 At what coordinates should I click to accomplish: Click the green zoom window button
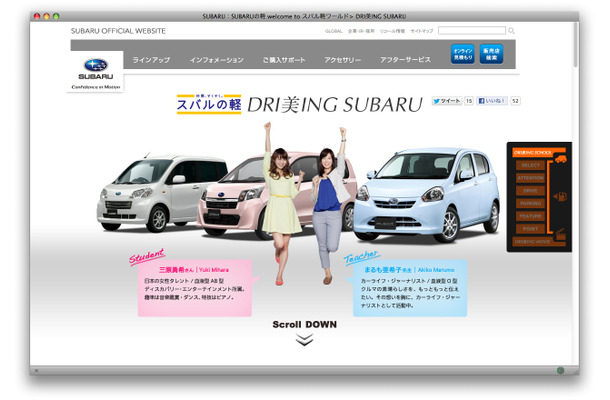tap(56, 16)
